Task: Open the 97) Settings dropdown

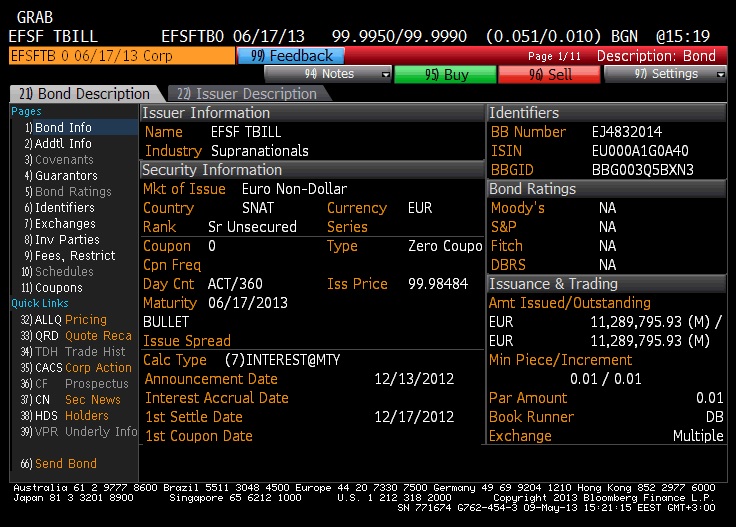Action: (666, 74)
